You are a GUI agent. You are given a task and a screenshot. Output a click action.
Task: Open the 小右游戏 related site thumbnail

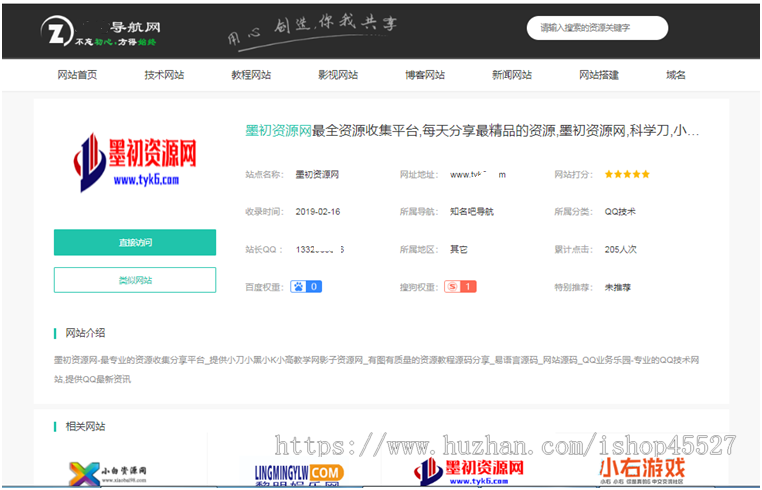coord(641,470)
